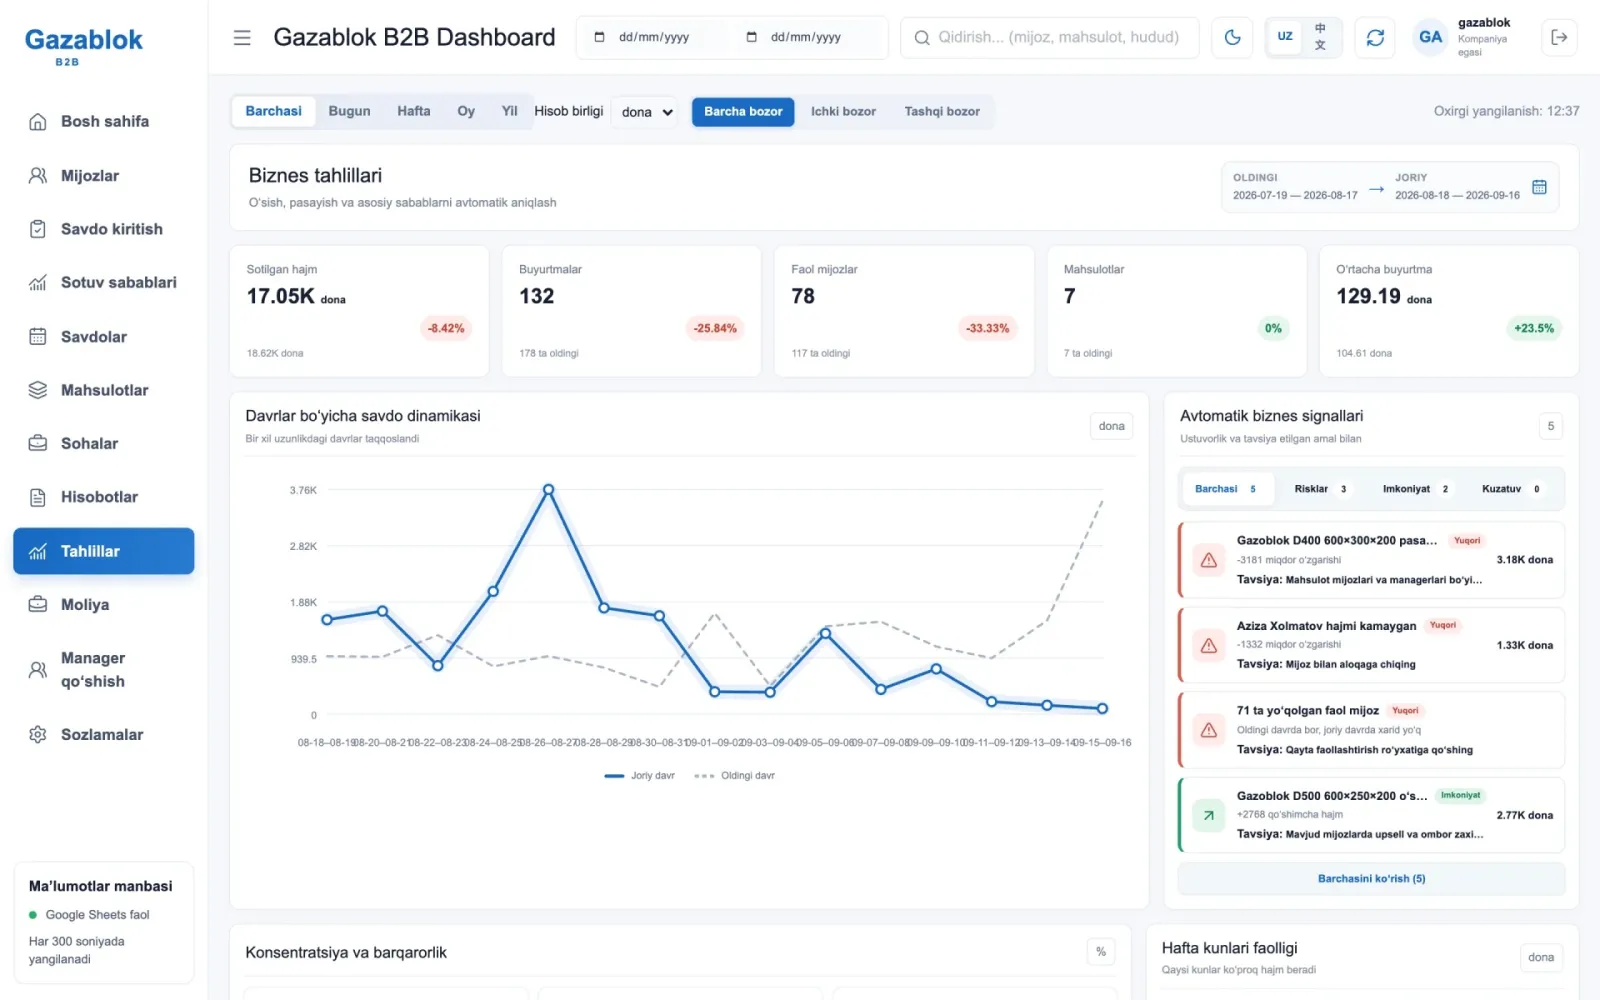Viewport: 1600px width, 1000px height.
Task: Click the Hisobotlar document icon
Action: pyautogui.click(x=38, y=497)
